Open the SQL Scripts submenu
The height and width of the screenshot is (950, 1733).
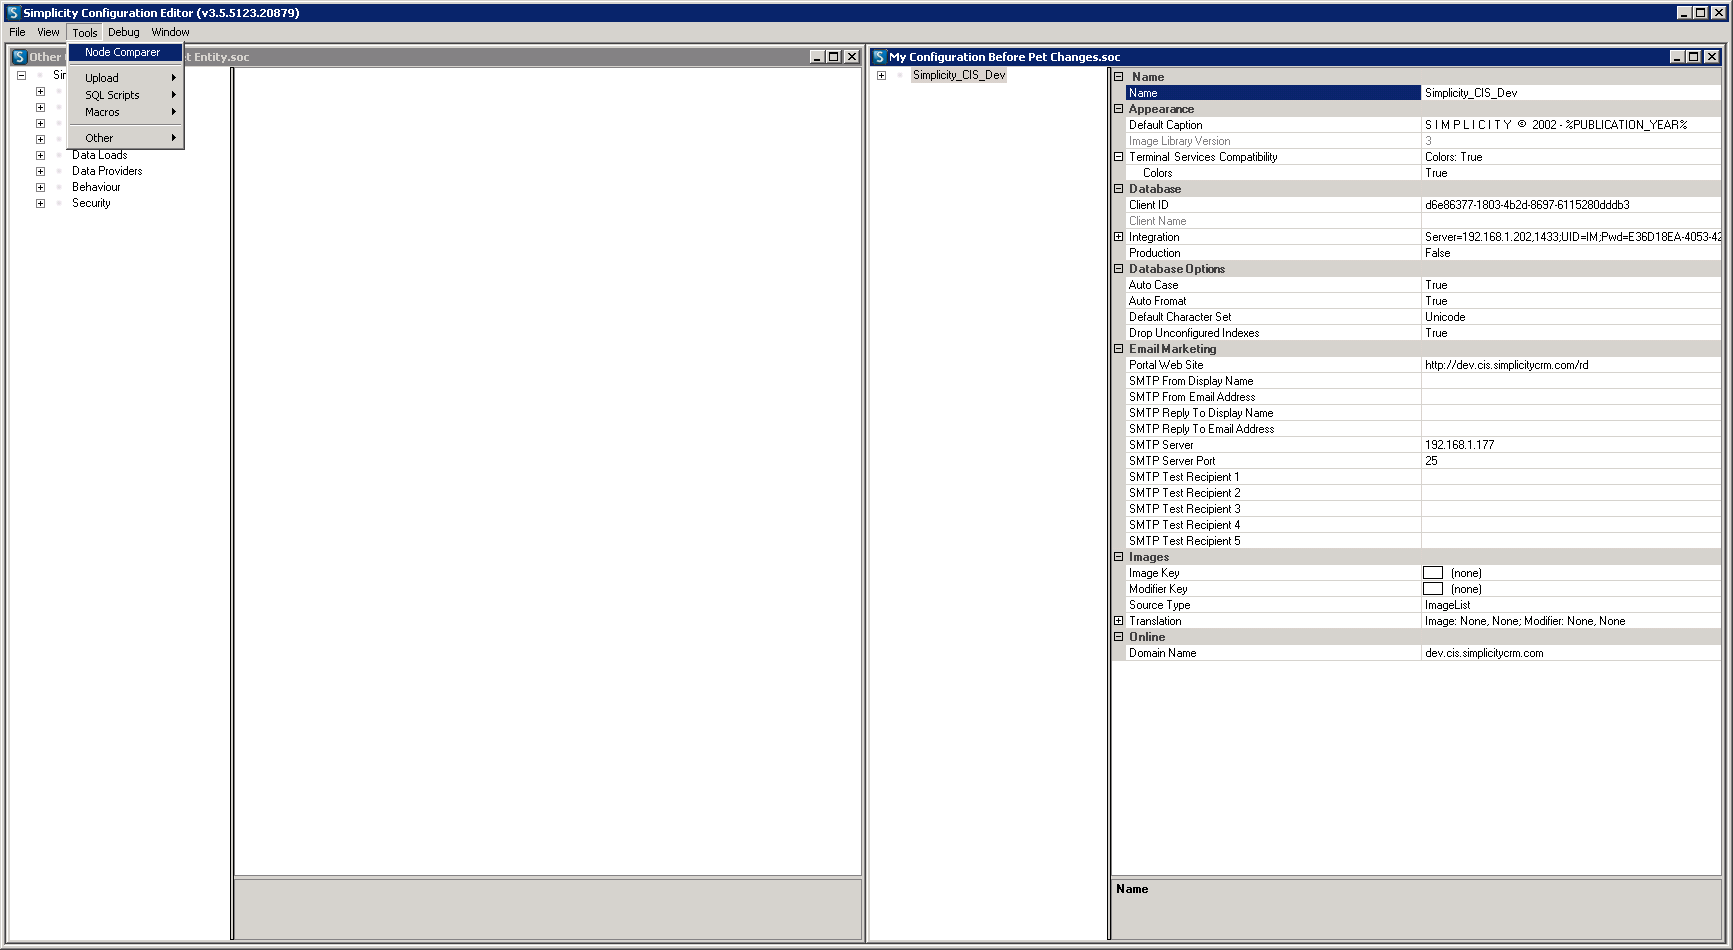(125, 95)
